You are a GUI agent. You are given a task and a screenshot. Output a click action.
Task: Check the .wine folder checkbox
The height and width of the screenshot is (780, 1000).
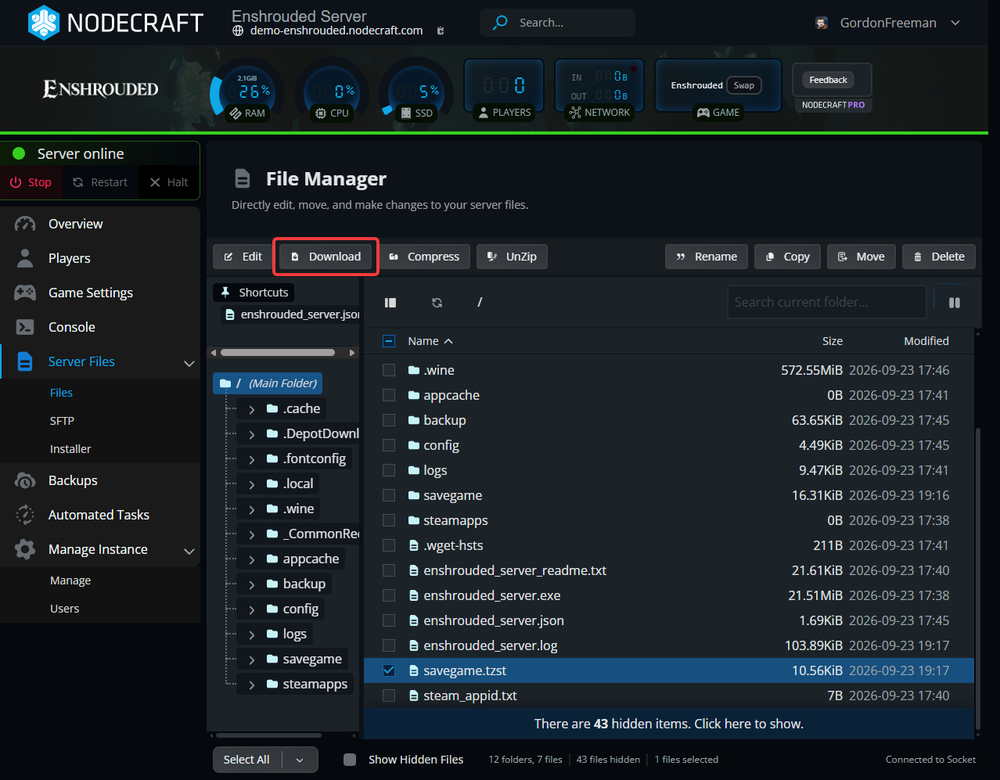point(388,370)
